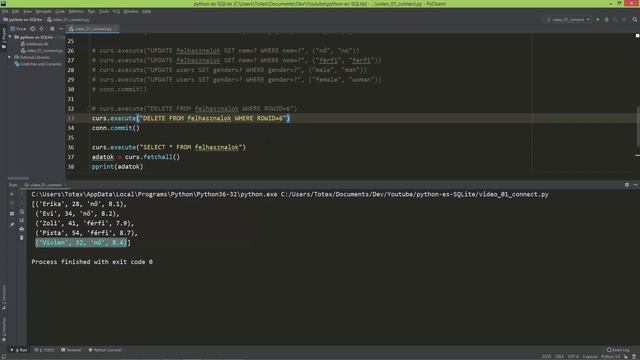Click the editor vertical scrollbar thumb
This screenshot has width=640, height=360.
coord(638,127)
